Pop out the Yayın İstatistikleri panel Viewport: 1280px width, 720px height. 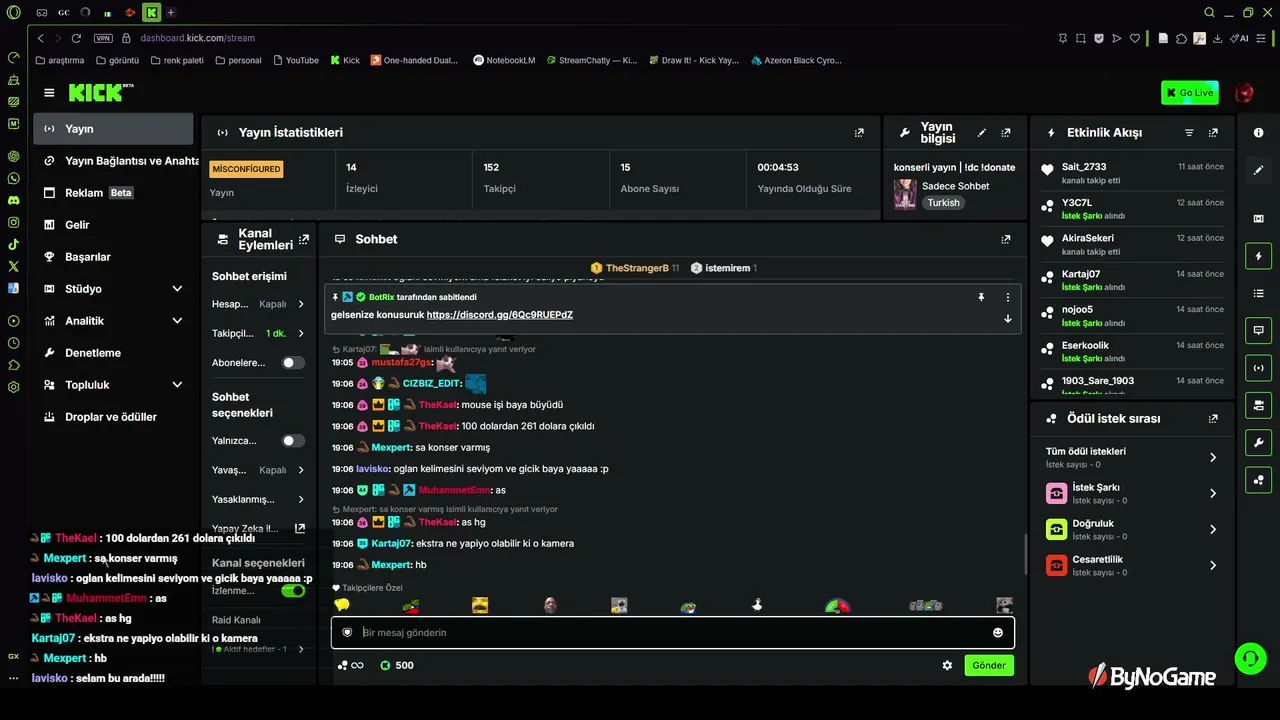tap(859, 132)
